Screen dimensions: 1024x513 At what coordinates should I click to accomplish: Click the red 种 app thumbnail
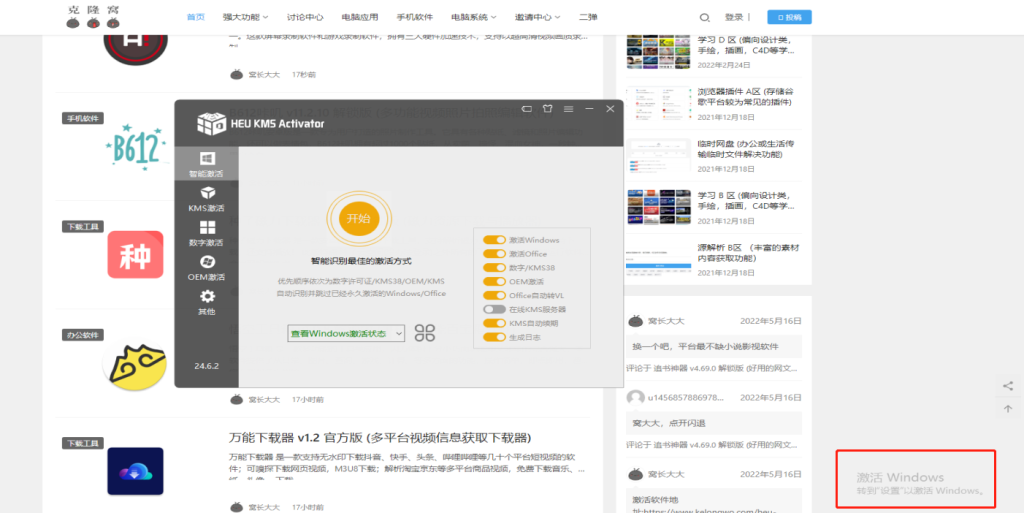[x=135, y=255]
